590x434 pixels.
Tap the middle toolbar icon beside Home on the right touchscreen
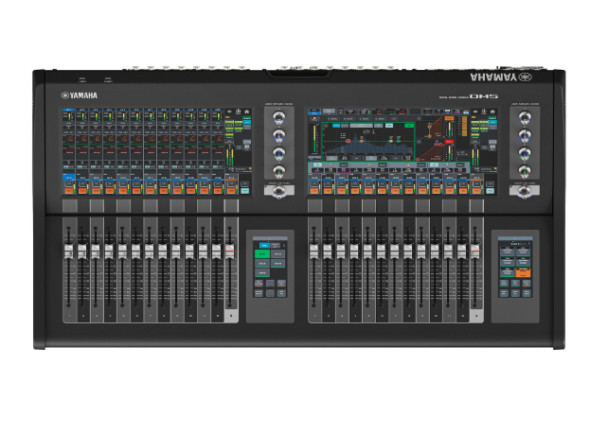click(484, 112)
